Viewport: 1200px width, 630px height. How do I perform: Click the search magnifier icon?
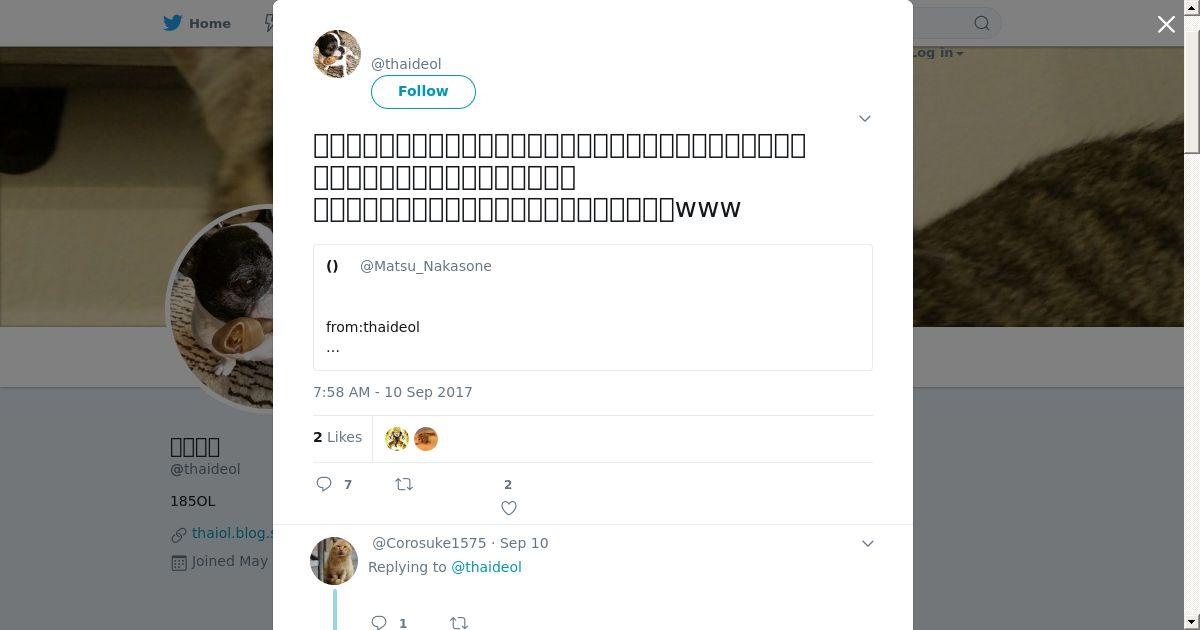pos(982,23)
